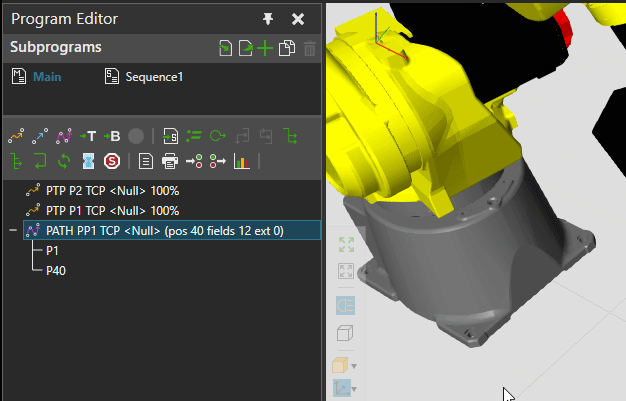Viewport: 626px width, 401px height.
Task: Open the frame types visibility dropdown
Action: click(354, 389)
